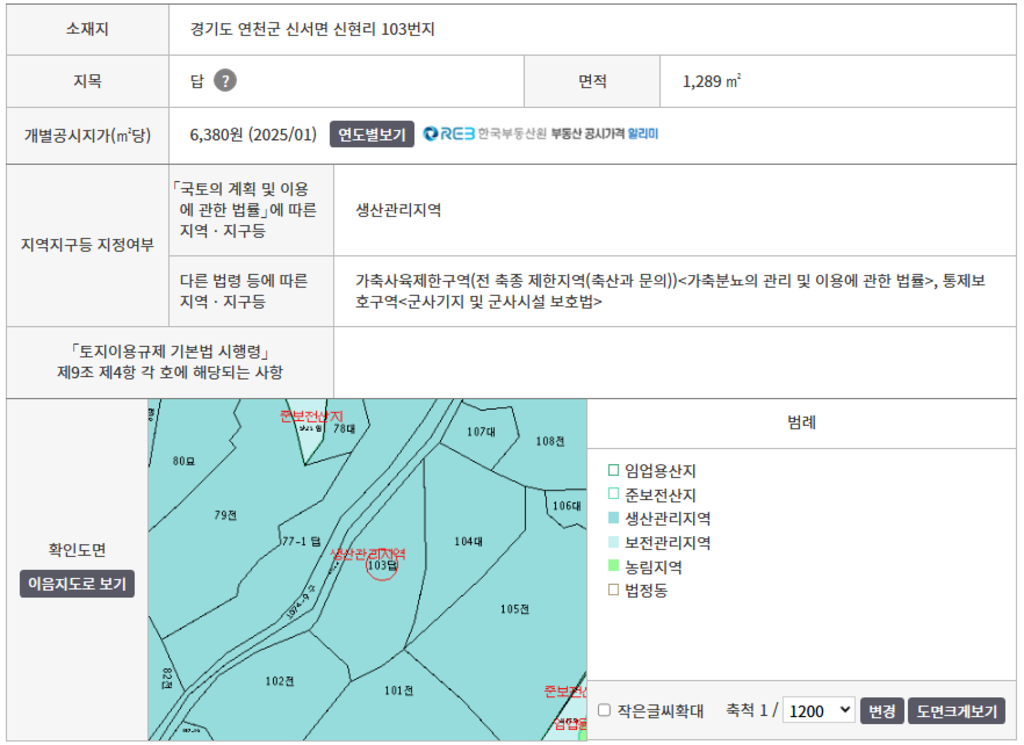Select parcel 103답 circled on the map

(382, 565)
